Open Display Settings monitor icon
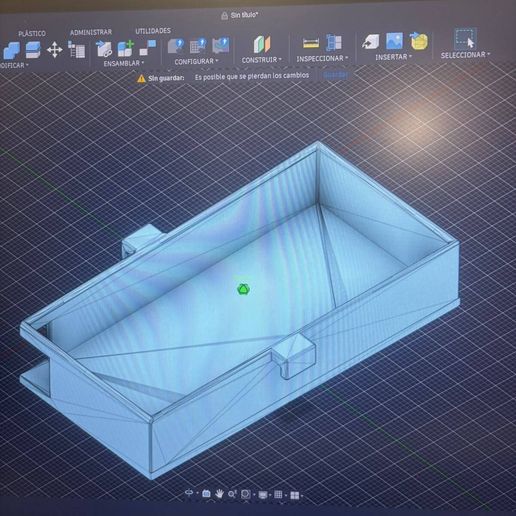 [262, 495]
